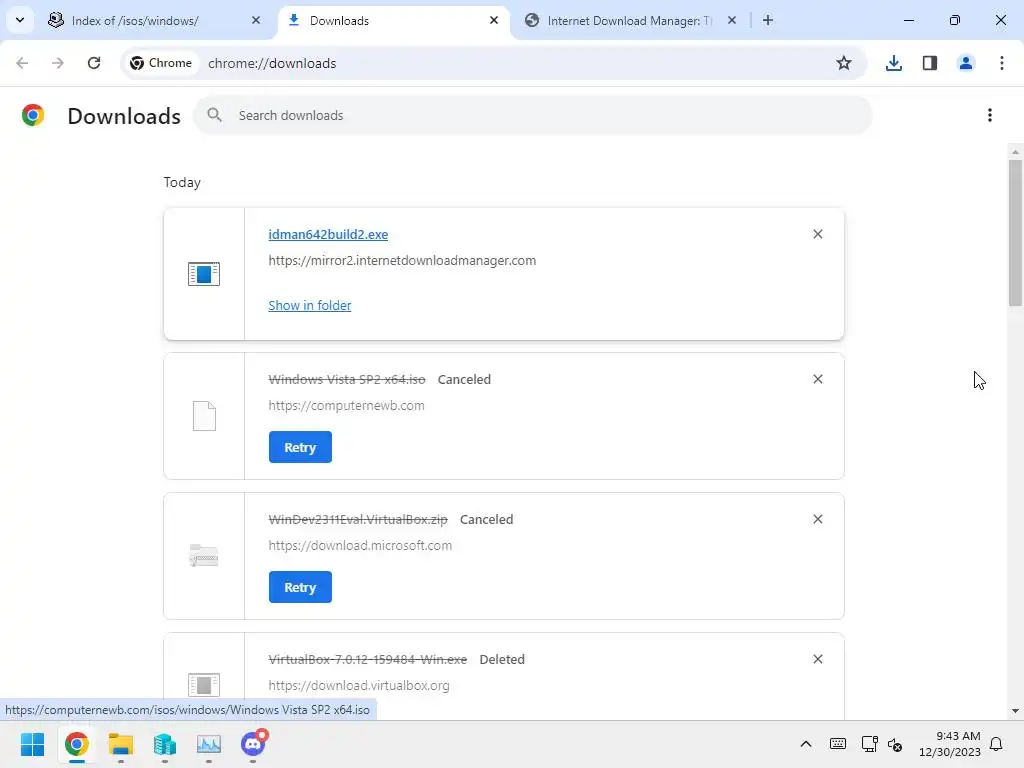Click the mirror2.internetdownloadmanager.com source text
Screen dimensions: 1024x768
(402, 261)
